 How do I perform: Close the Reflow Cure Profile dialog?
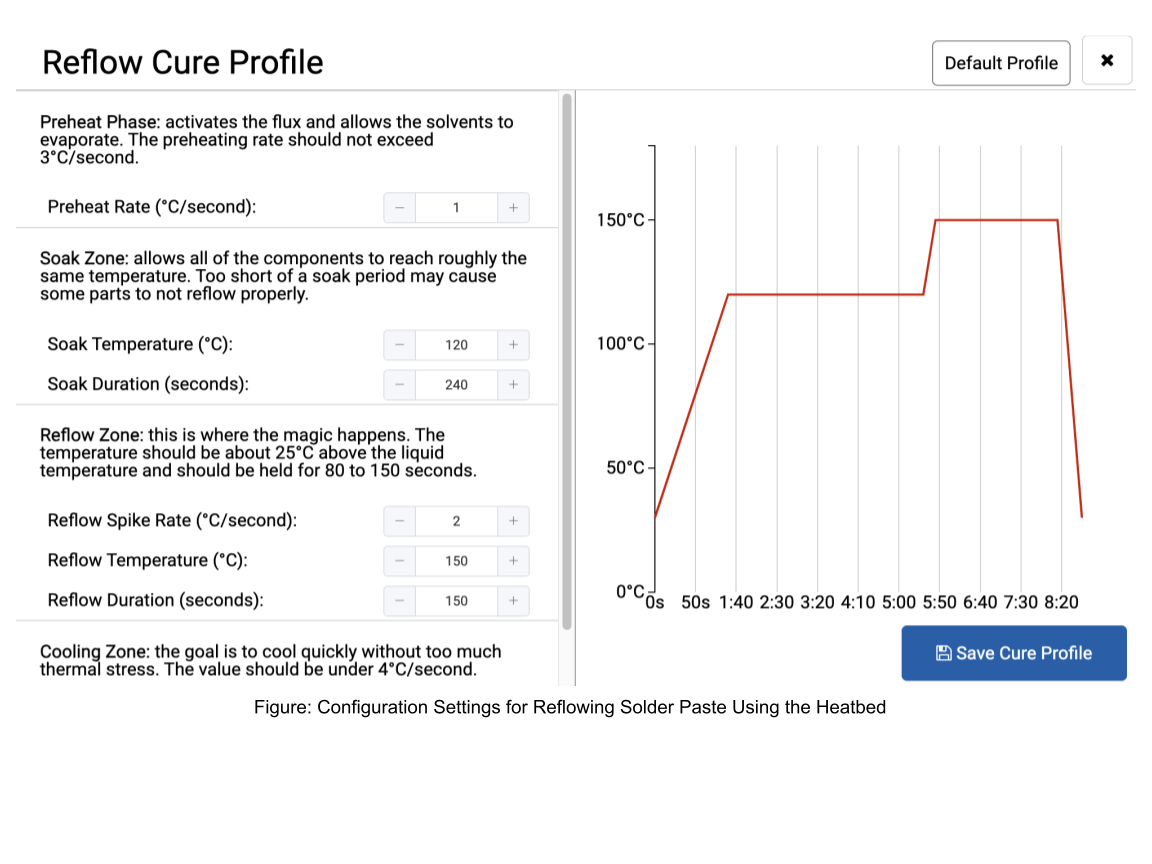1107,61
